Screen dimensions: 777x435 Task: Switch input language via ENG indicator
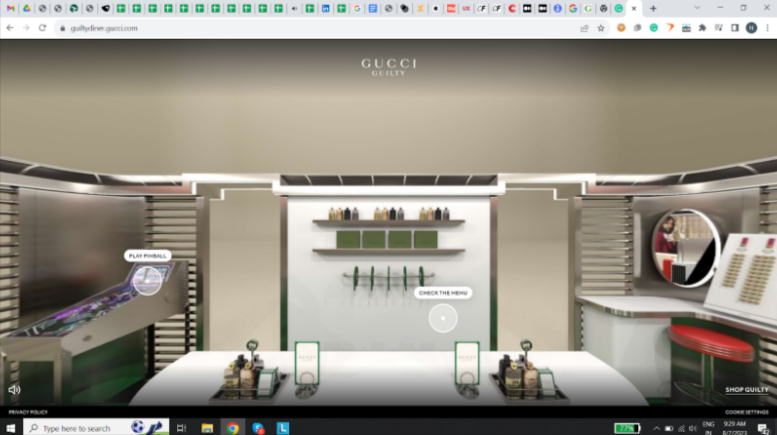pyautogui.click(x=708, y=428)
